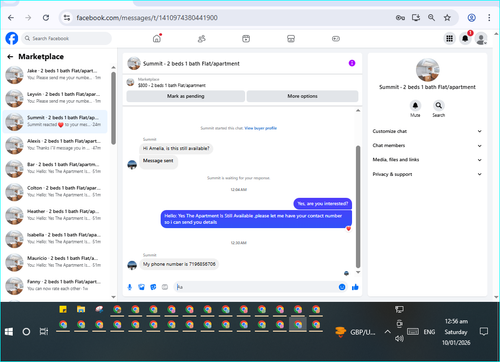Open the Windows Start menu
This screenshot has height=362, width=500.
[9, 332]
